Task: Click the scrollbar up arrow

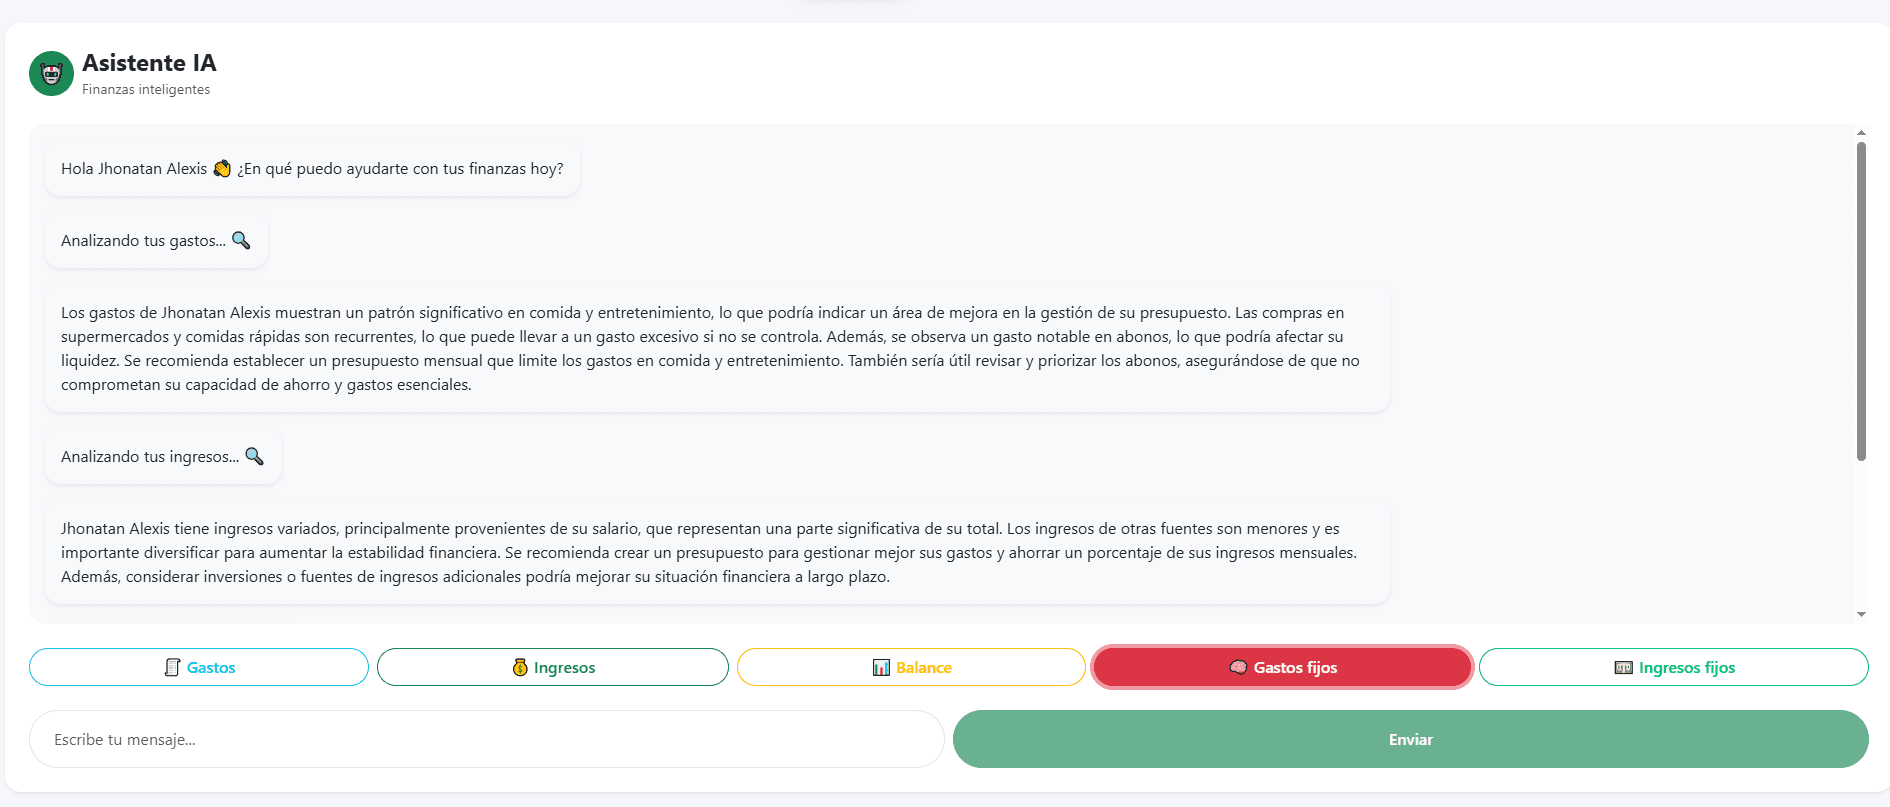Action: [1861, 133]
